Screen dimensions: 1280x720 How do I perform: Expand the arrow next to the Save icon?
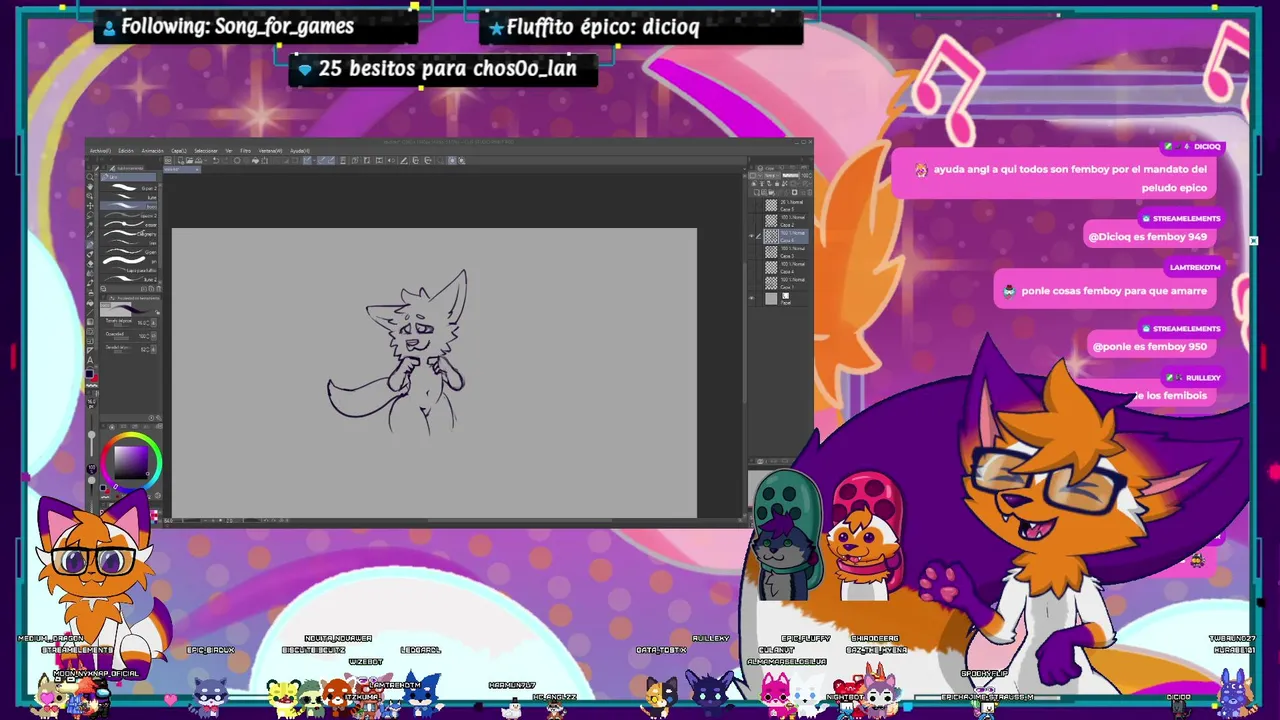pos(205,161)
